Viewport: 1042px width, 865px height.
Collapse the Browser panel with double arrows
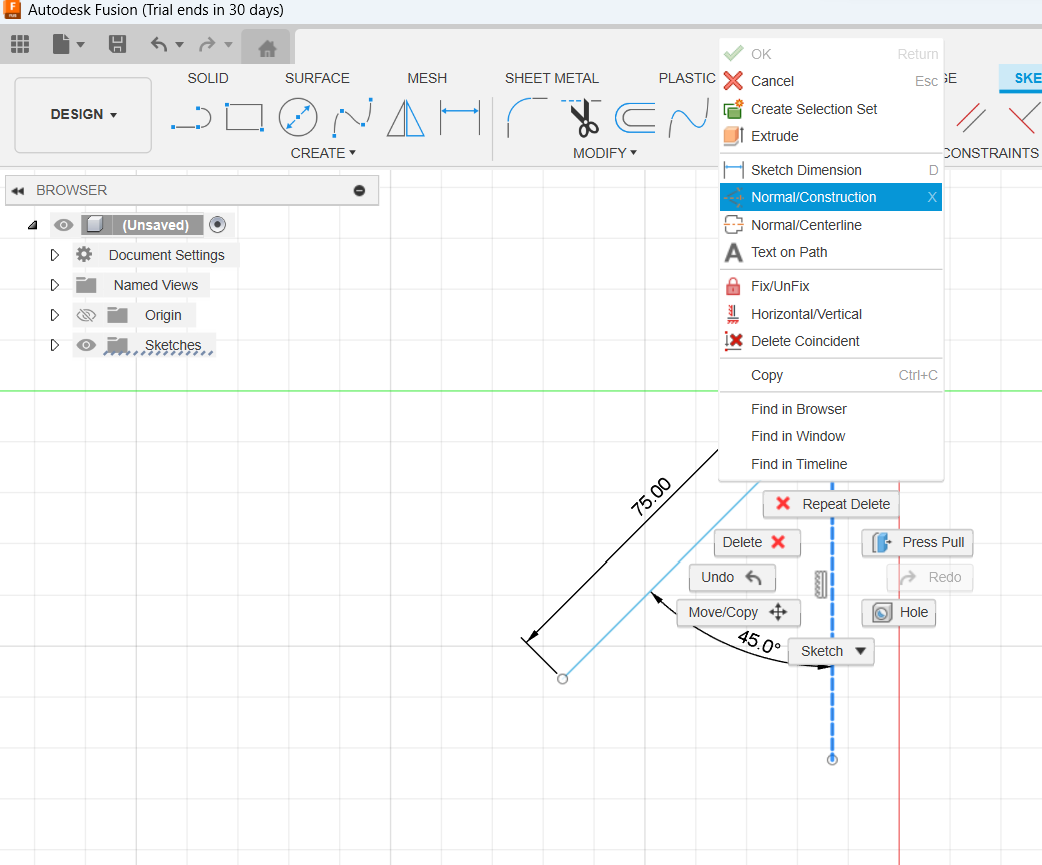pos(18,191)
